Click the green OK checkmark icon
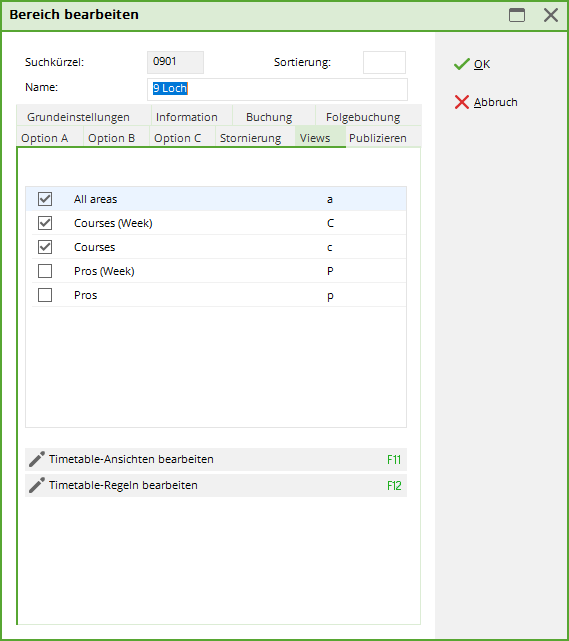The image size is (569, 641). tap(462, 64)
